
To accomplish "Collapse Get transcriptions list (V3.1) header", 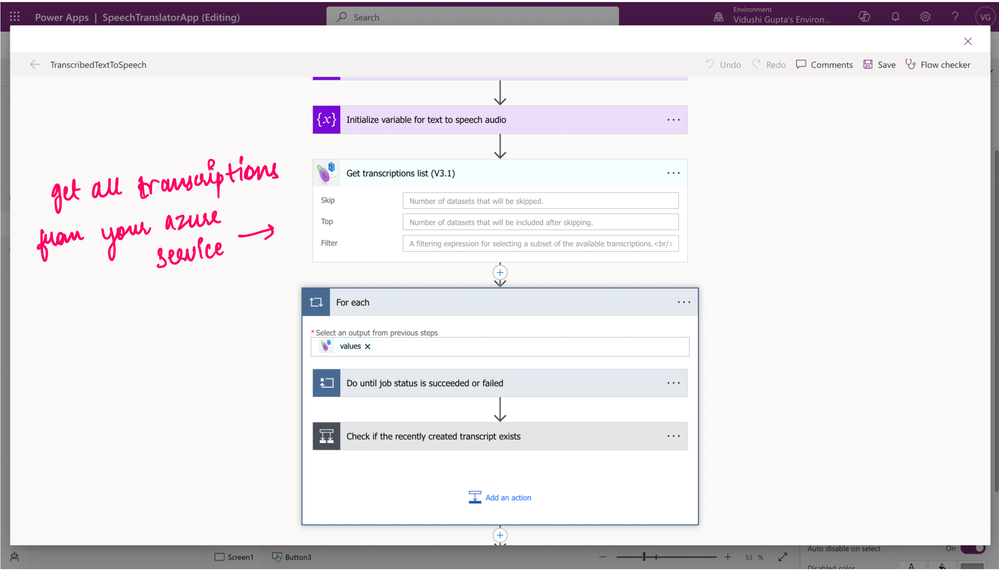I will click(x=500, y=173).
